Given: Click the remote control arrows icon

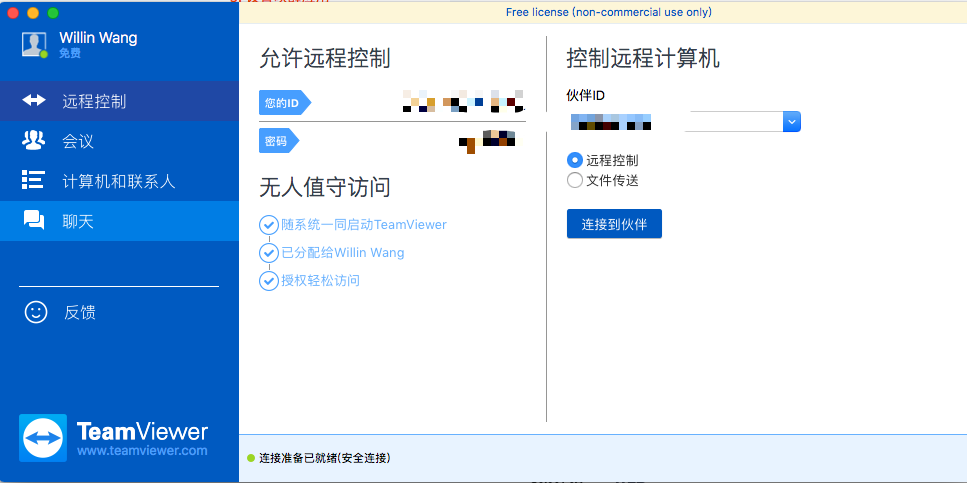Looking at the screenshot, I should coord(34,101).
